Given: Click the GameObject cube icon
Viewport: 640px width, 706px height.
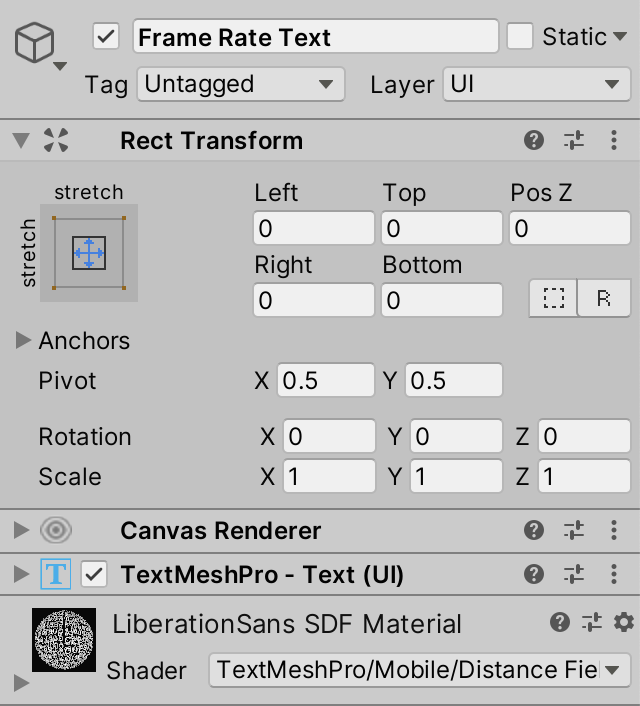Looking at the screenshot, I should (34, 44).
